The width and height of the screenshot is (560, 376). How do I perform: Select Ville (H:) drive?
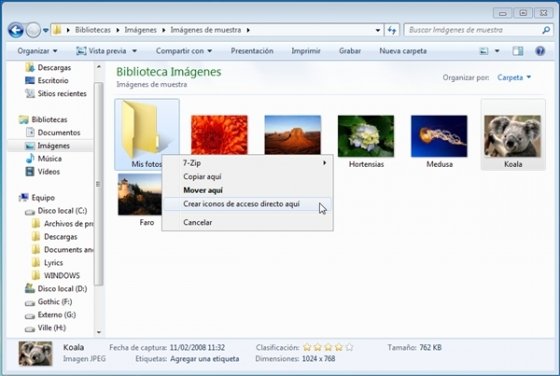45,328
